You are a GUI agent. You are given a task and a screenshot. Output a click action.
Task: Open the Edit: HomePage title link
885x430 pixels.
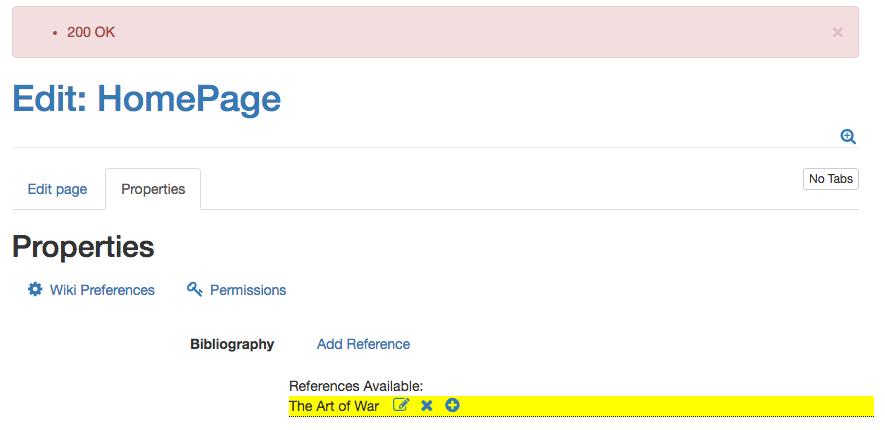point(147,99)
